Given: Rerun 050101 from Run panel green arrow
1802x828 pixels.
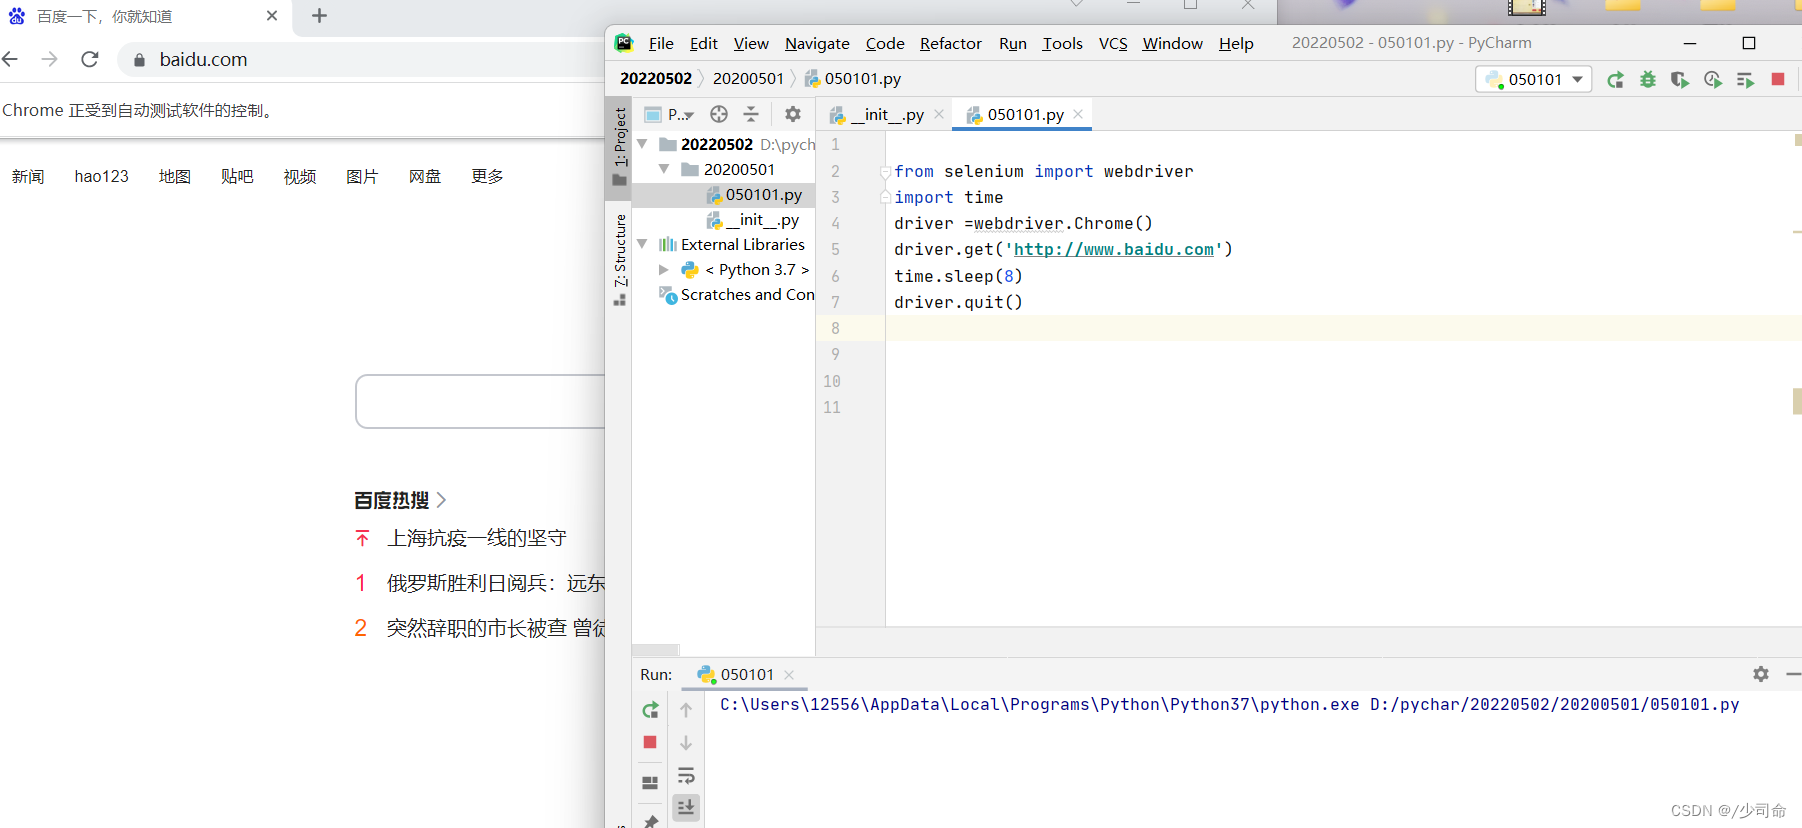Looking at the screenshot, I should pyautogui.click(x=650, y=710).
